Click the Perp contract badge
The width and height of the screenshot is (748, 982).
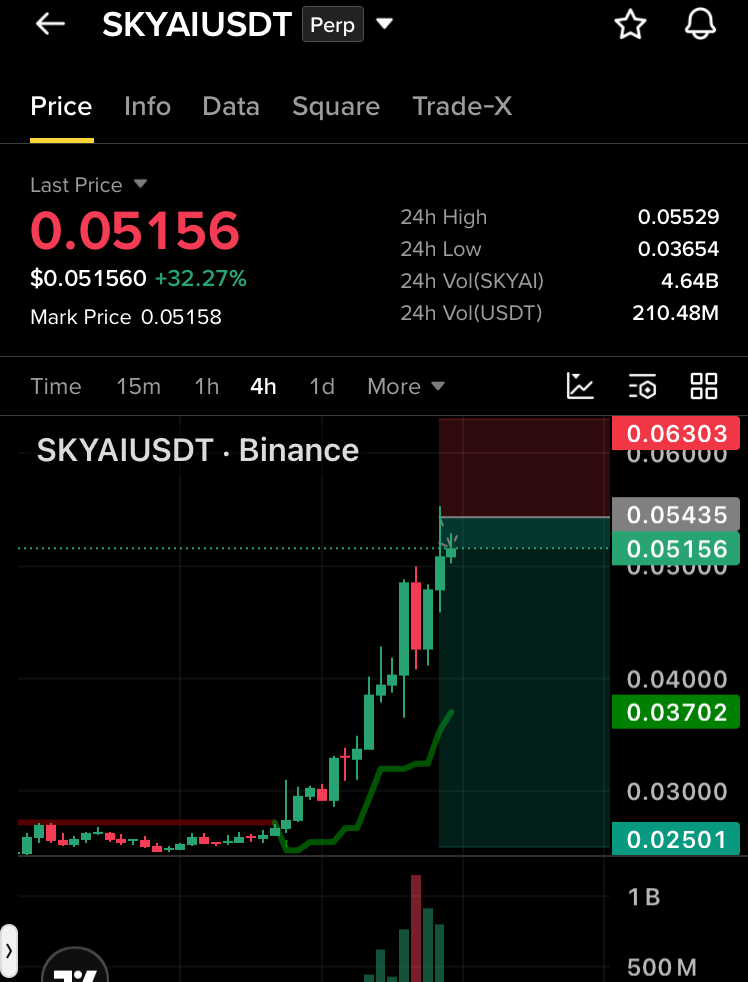pyautogui.click(x=333, y=24)
